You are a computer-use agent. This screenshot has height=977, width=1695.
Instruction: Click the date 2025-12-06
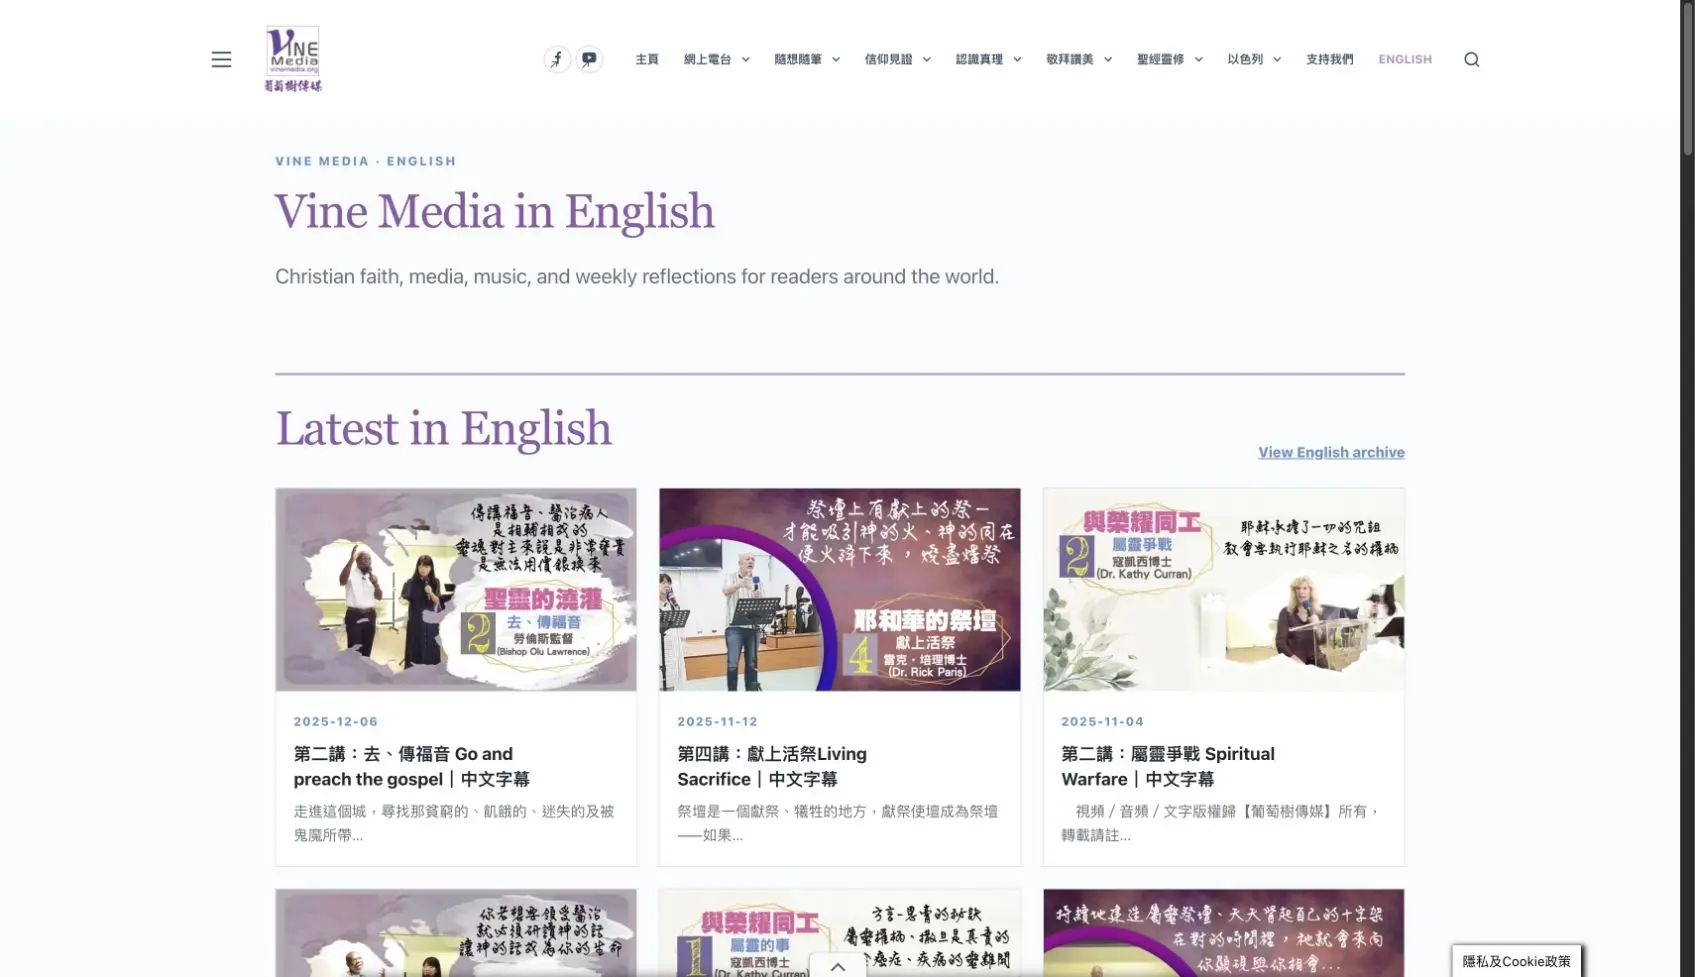coord(336,721)
